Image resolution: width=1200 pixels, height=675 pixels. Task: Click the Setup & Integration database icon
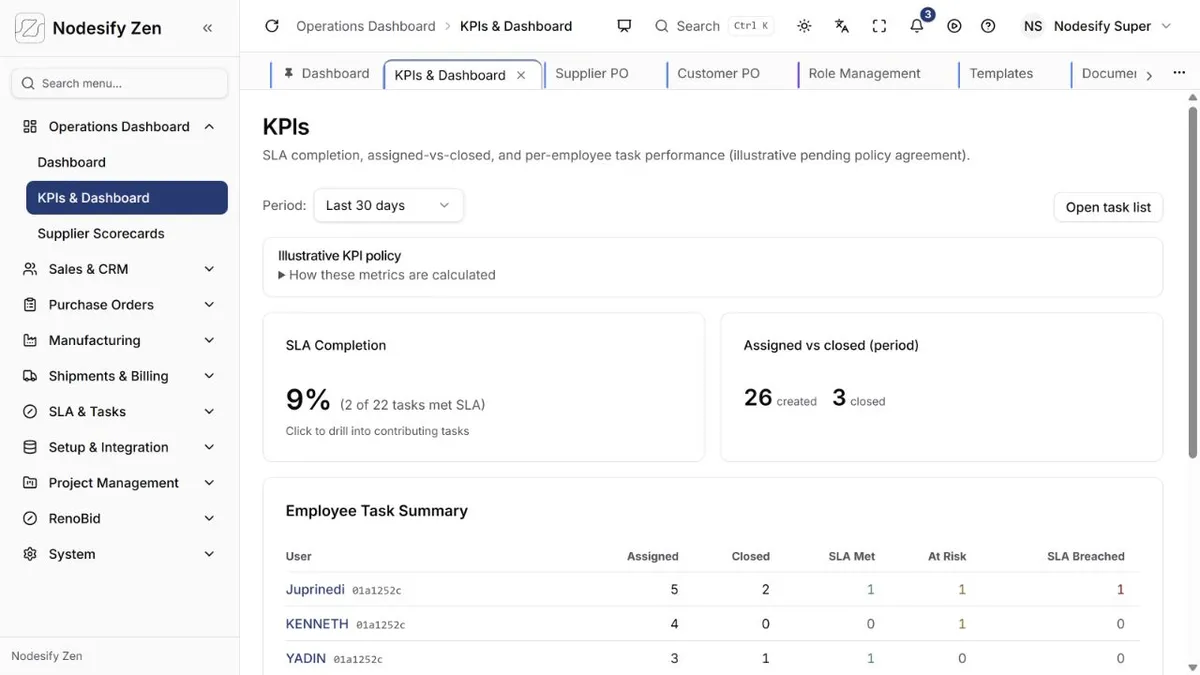(30, 447)
